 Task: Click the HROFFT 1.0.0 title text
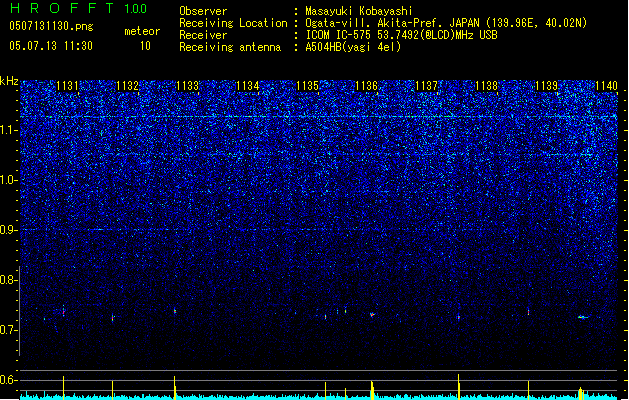(x=78, y=8)
